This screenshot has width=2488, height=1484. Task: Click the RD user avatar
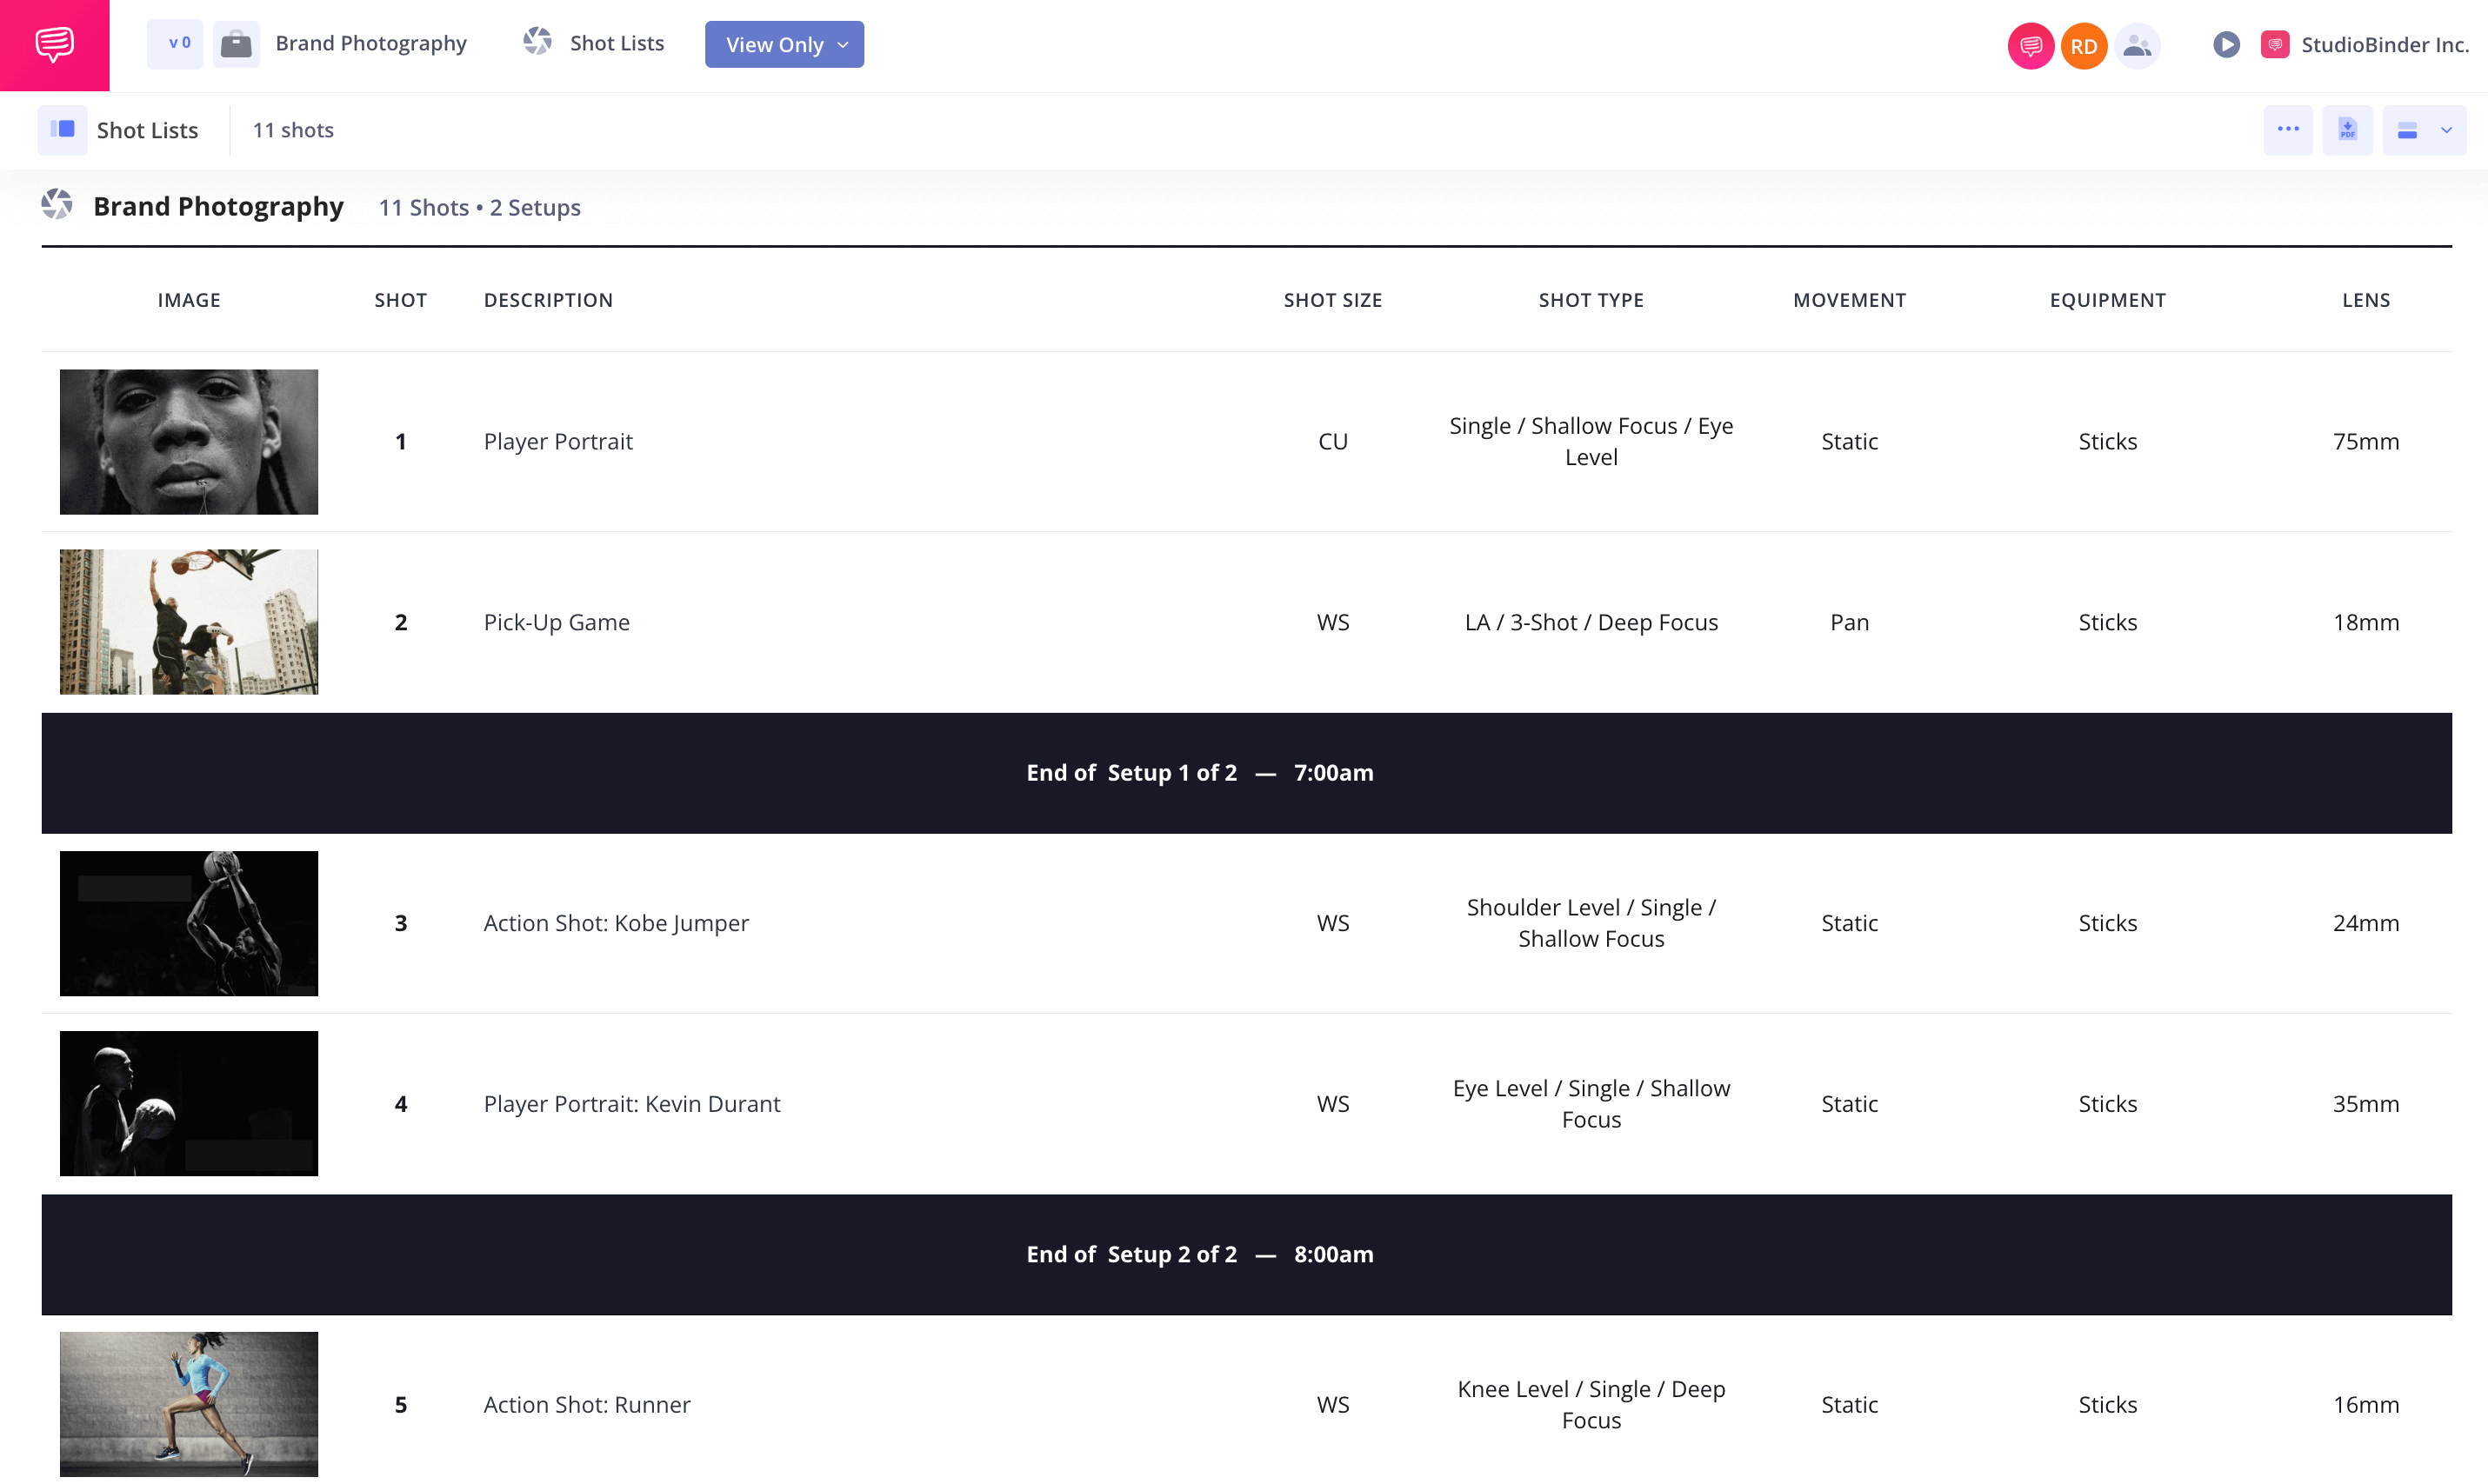pos(2083,45)
